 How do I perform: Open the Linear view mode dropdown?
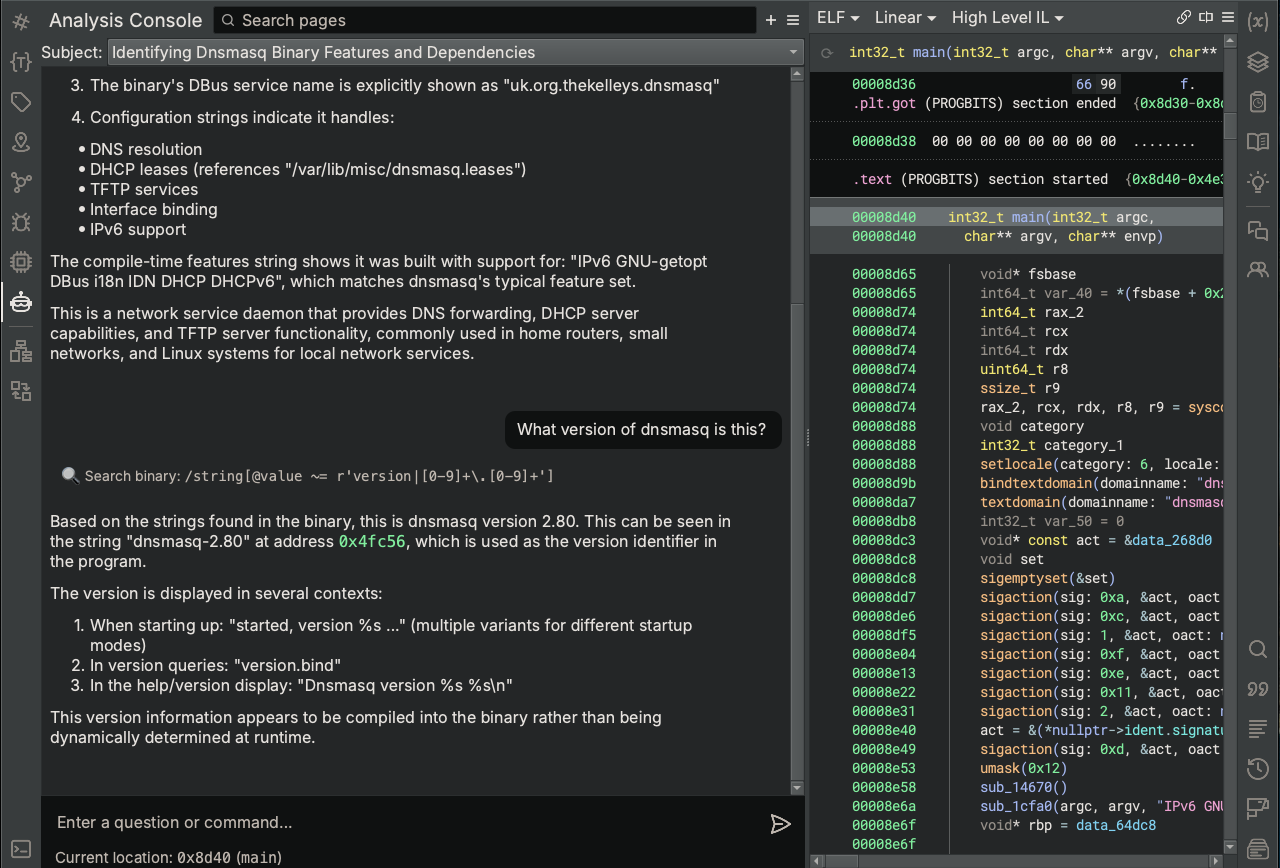[x=905, y=17]
